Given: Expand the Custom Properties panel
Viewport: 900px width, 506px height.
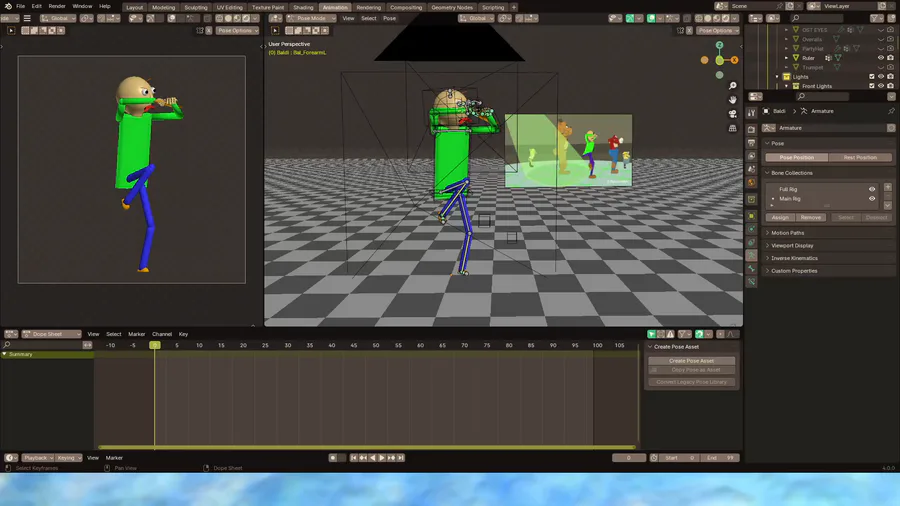Looking at the screenshot, I should click(767, 271).
